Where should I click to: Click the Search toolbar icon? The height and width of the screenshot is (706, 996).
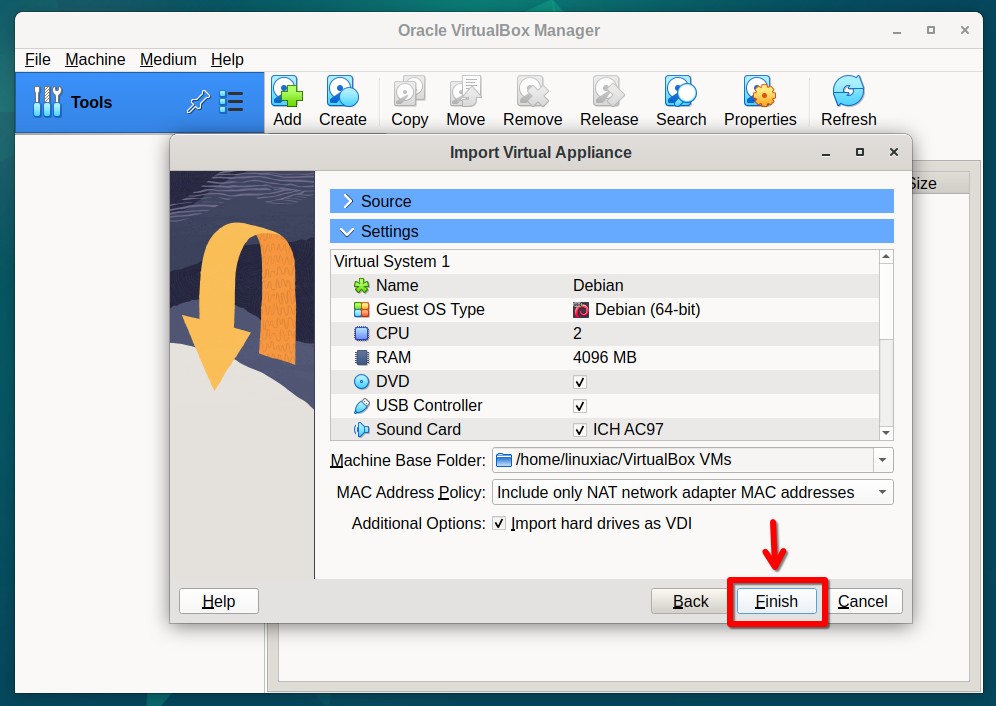click(681, 92)
